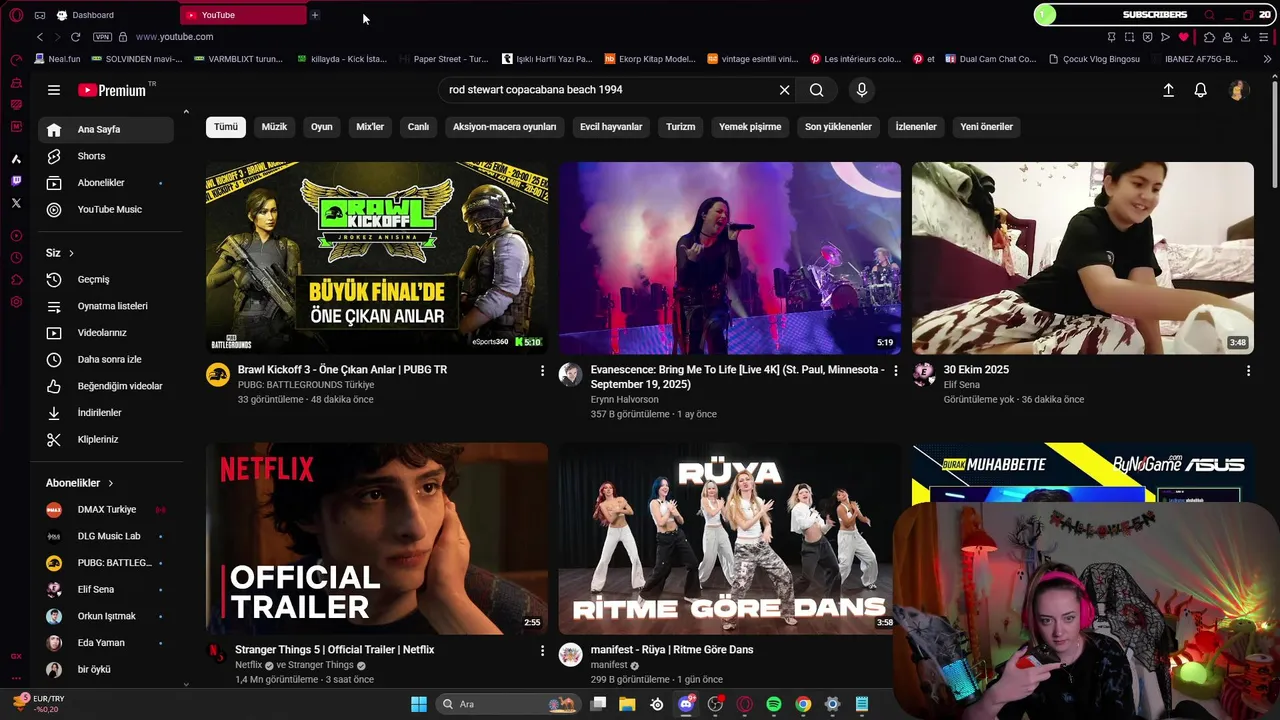Go to Ana Sayfa in the sidebar
The height and width of the screenshot is (720, 1280).
point(106,129)
